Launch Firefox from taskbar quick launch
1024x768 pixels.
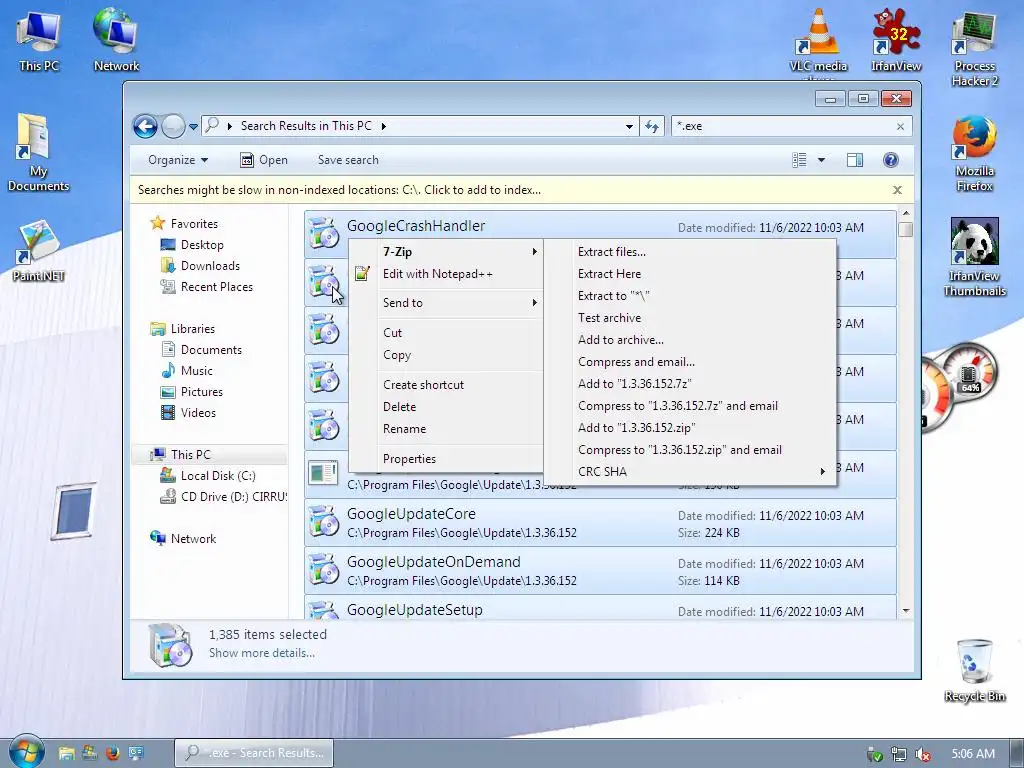112,753
